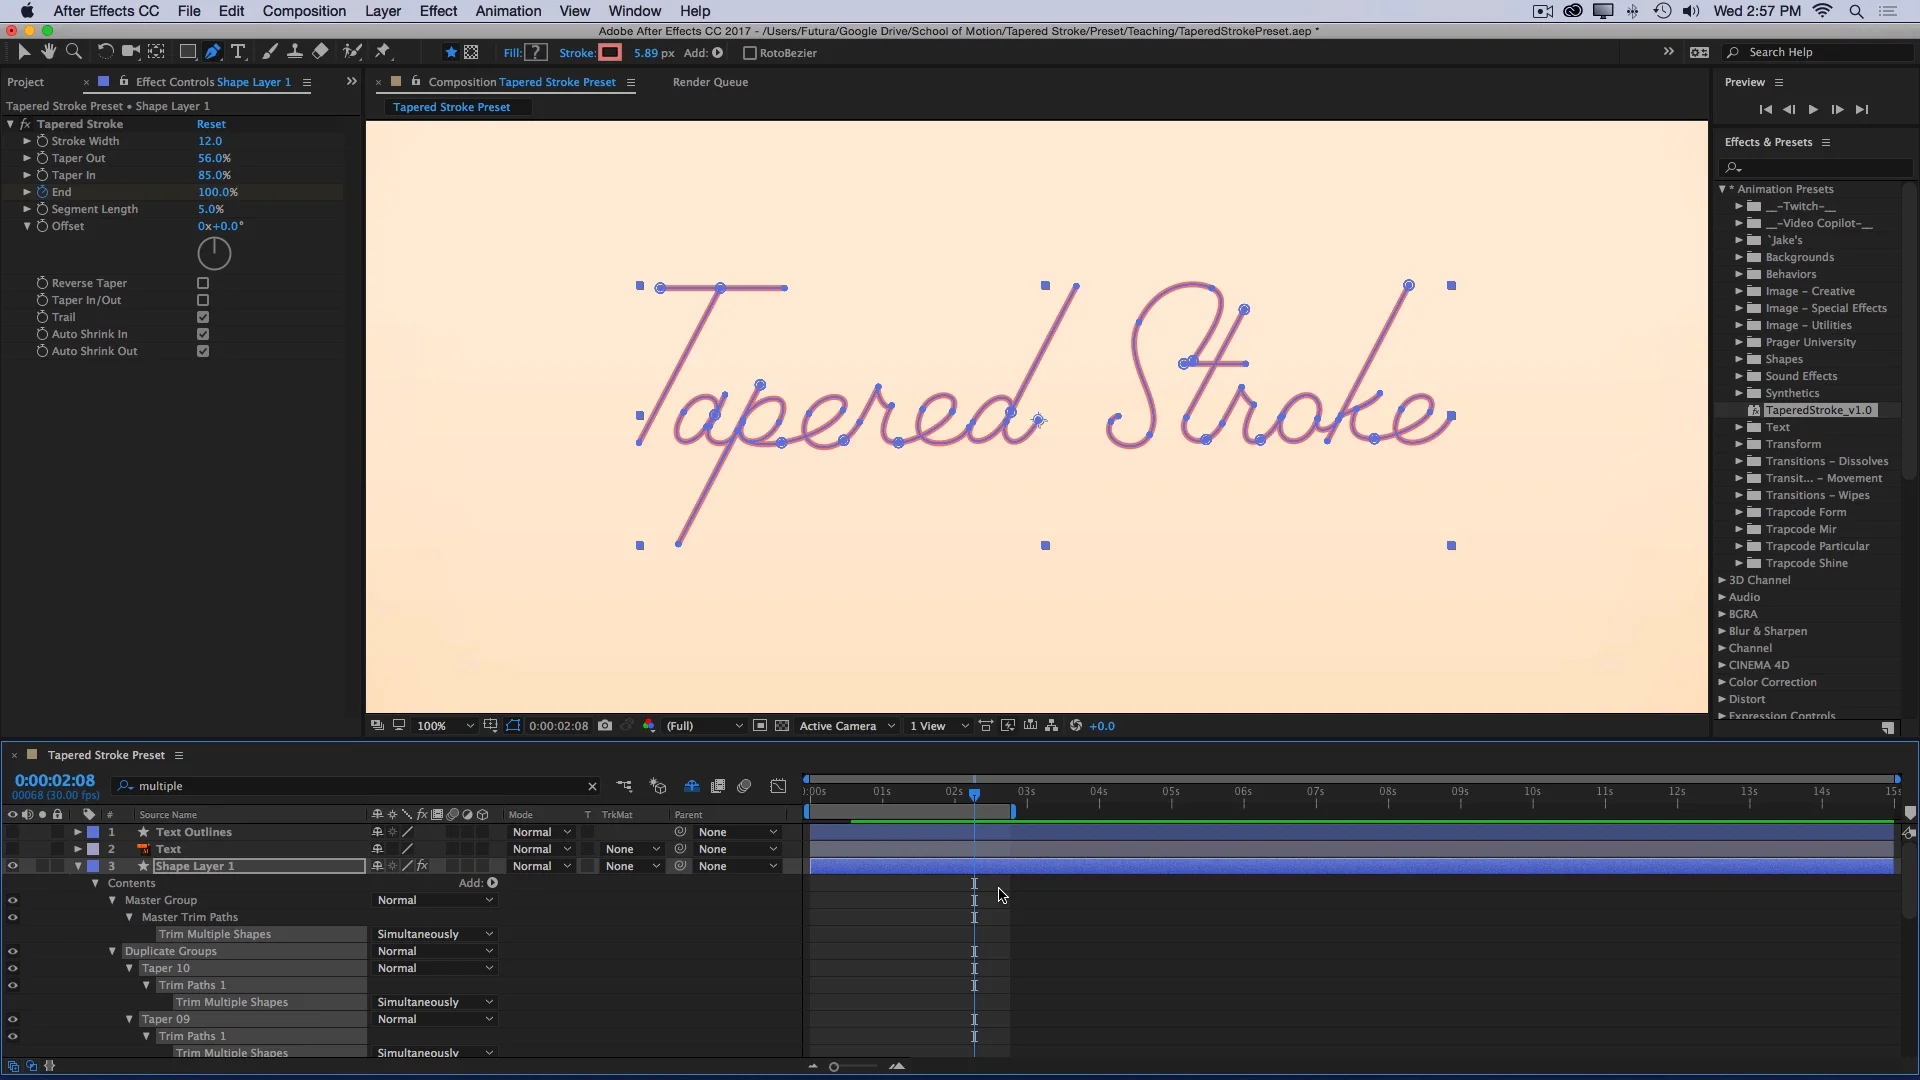This screenshot has height=1080, width=1920.
Task: Select the Zoom magnifier tool
Action: tap(73, 52)
